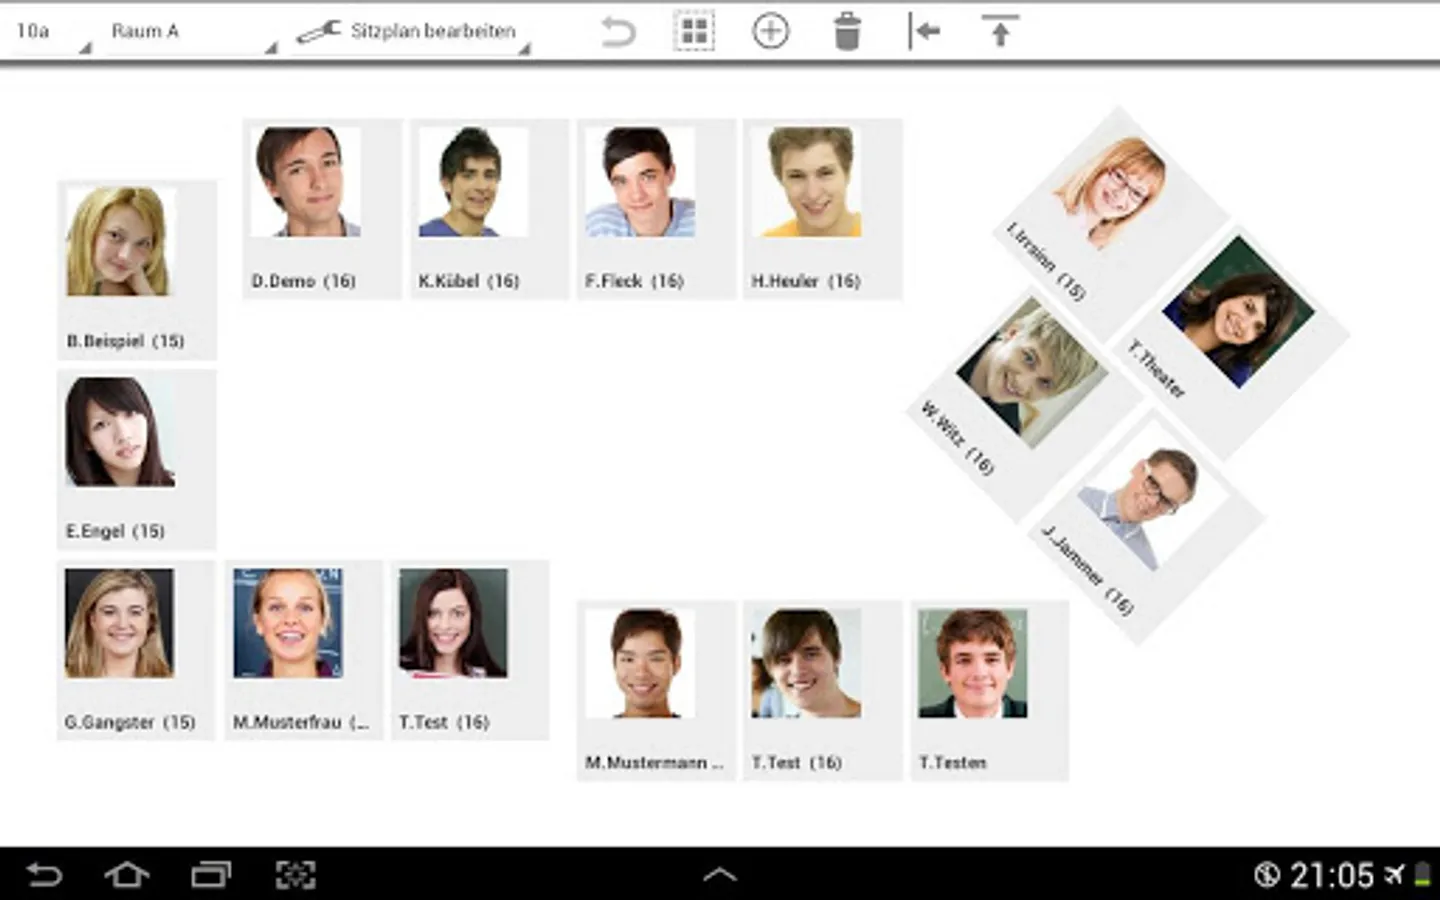Viewport: 1440px width, 900px height.
Task: Click the align-left arrow icon
Action: coord(924,32)
